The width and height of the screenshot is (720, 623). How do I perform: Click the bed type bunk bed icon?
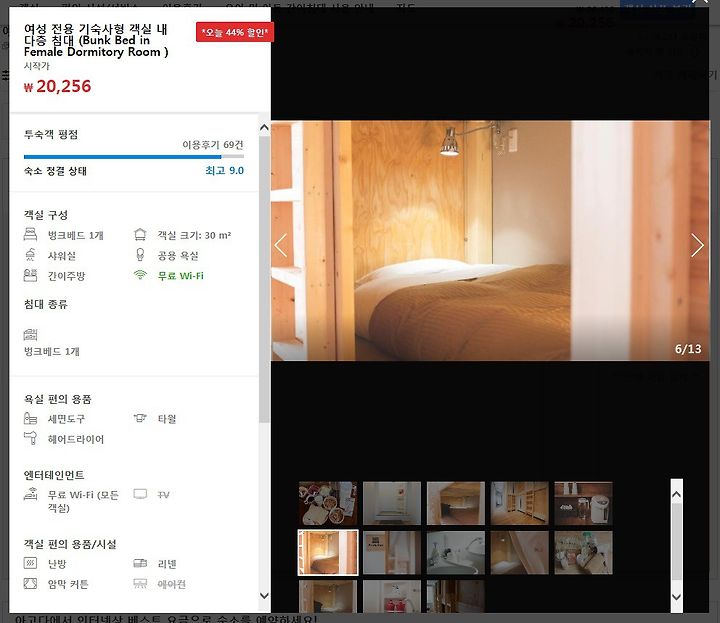tap(30, 335)
